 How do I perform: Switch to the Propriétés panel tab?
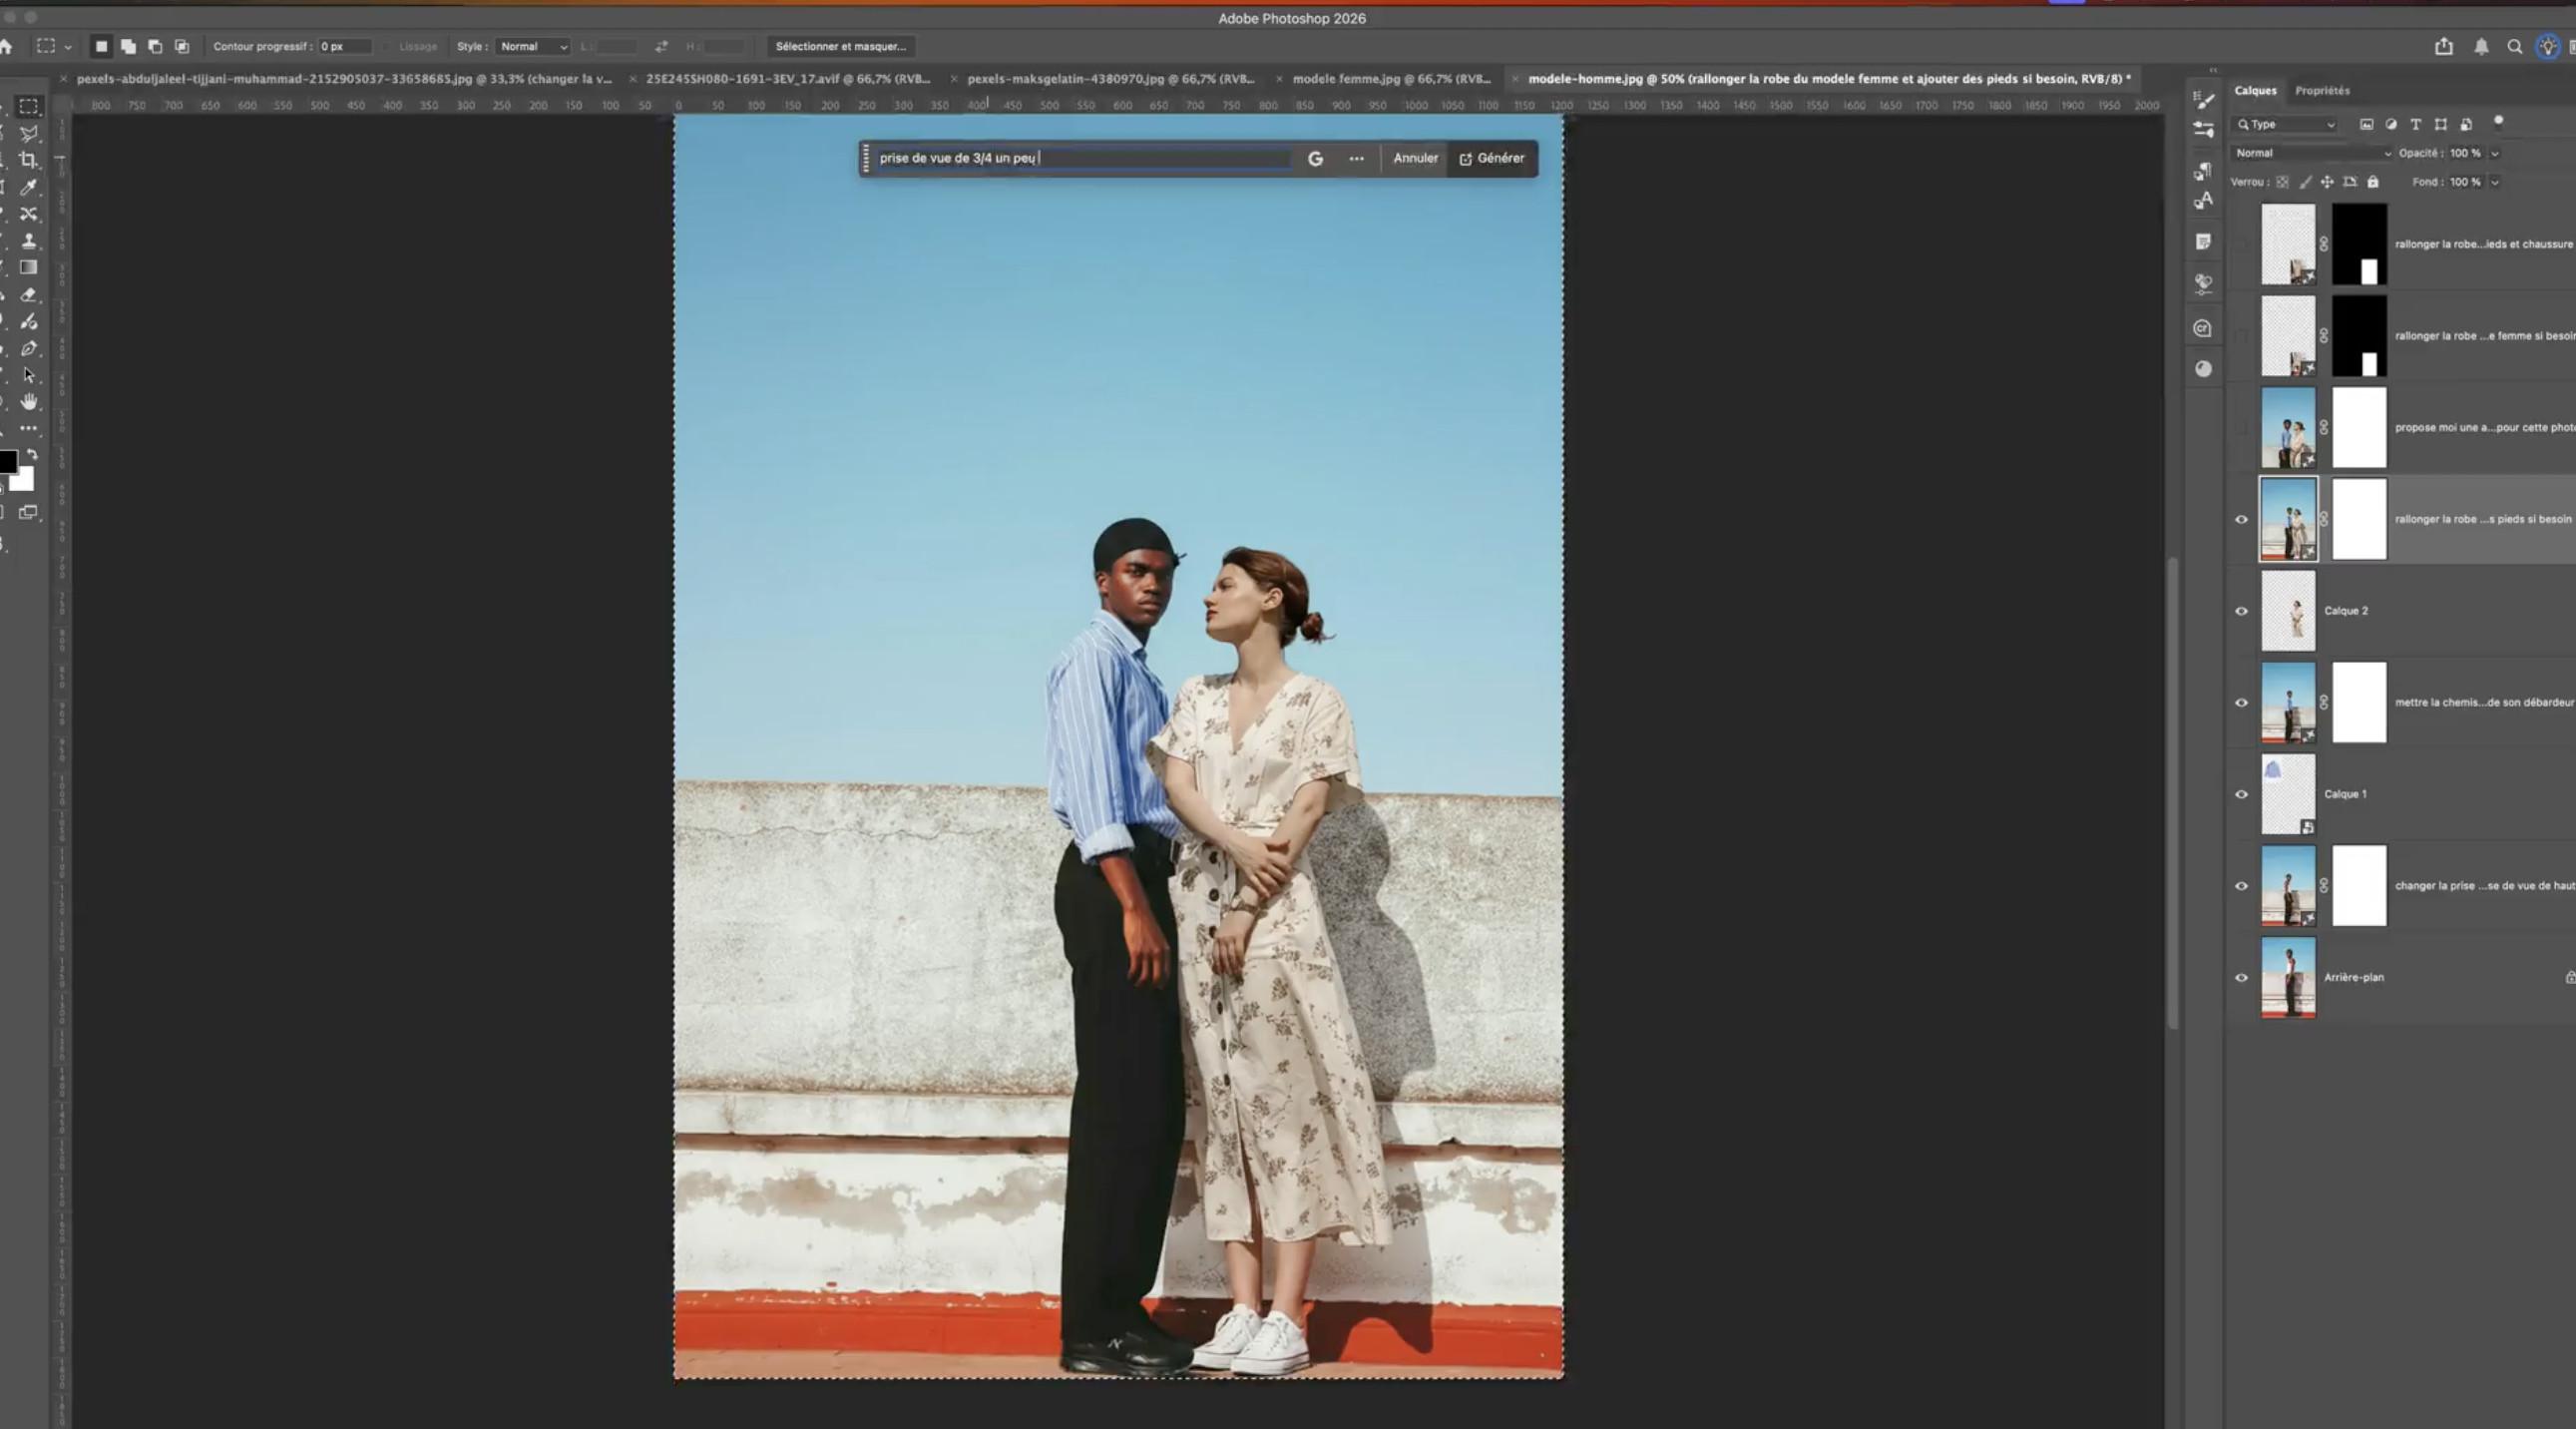point(2321,90)
